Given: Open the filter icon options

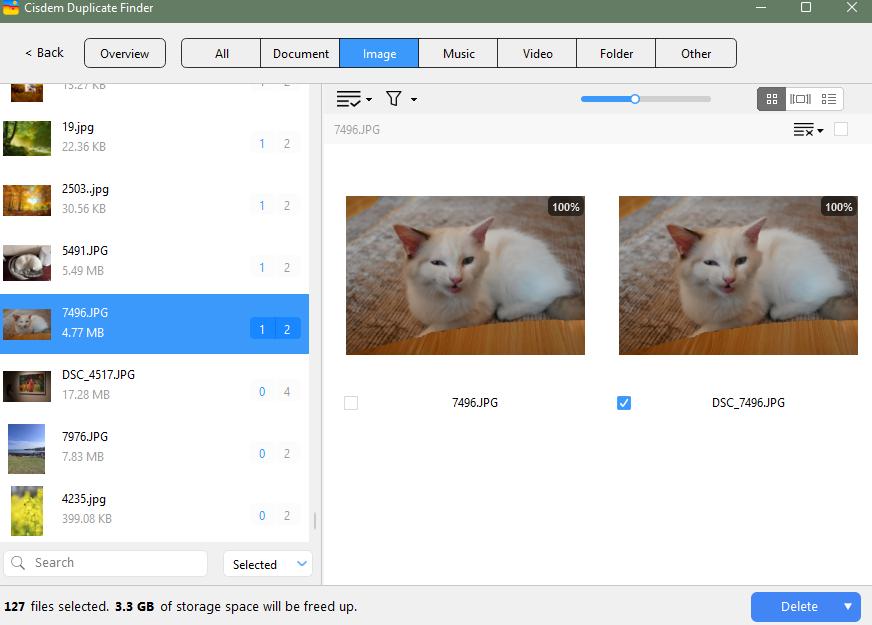Looking at the screenshot, I should pyautogui.click(x=392, y=99).
